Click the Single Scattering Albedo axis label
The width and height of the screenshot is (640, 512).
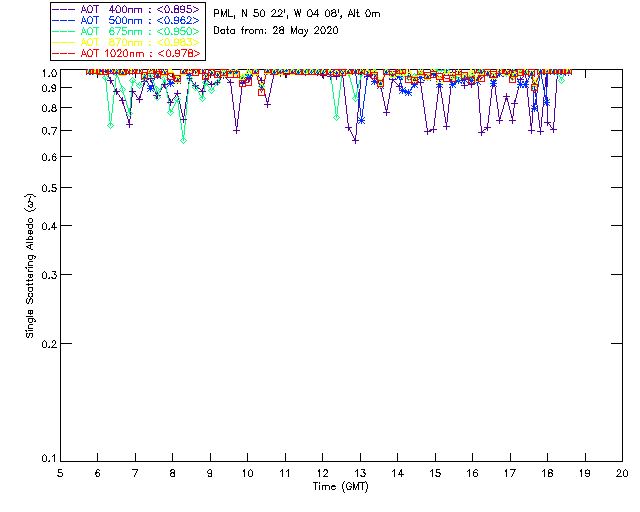click(30, 266)
